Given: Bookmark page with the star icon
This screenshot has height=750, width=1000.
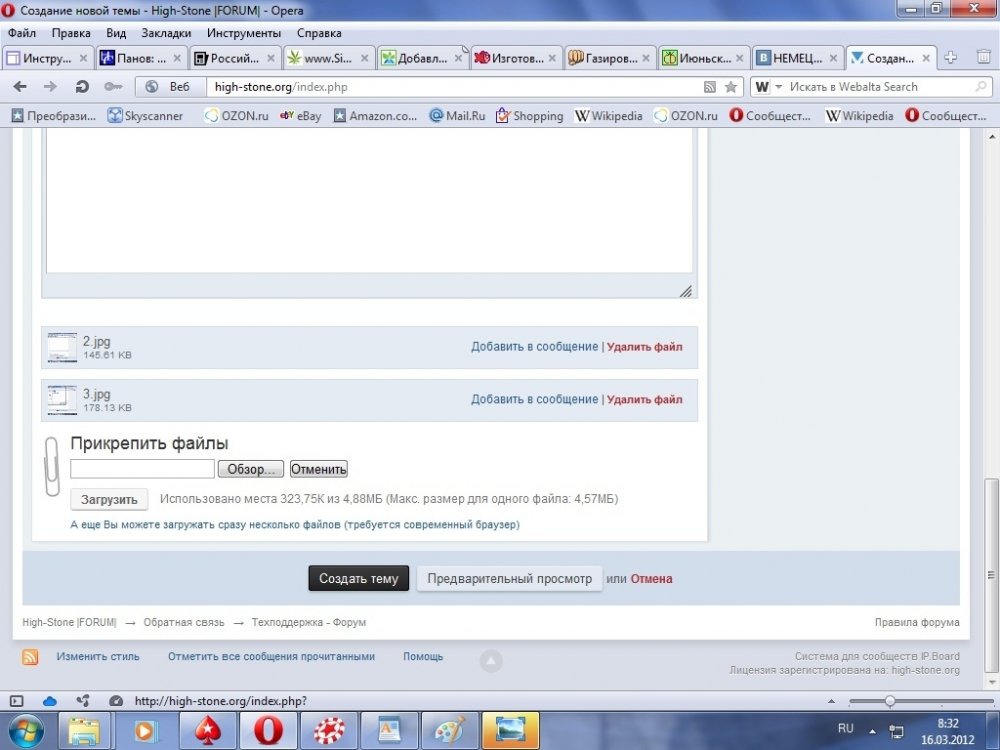Looking at the screenshot, I should pos(731,87).
